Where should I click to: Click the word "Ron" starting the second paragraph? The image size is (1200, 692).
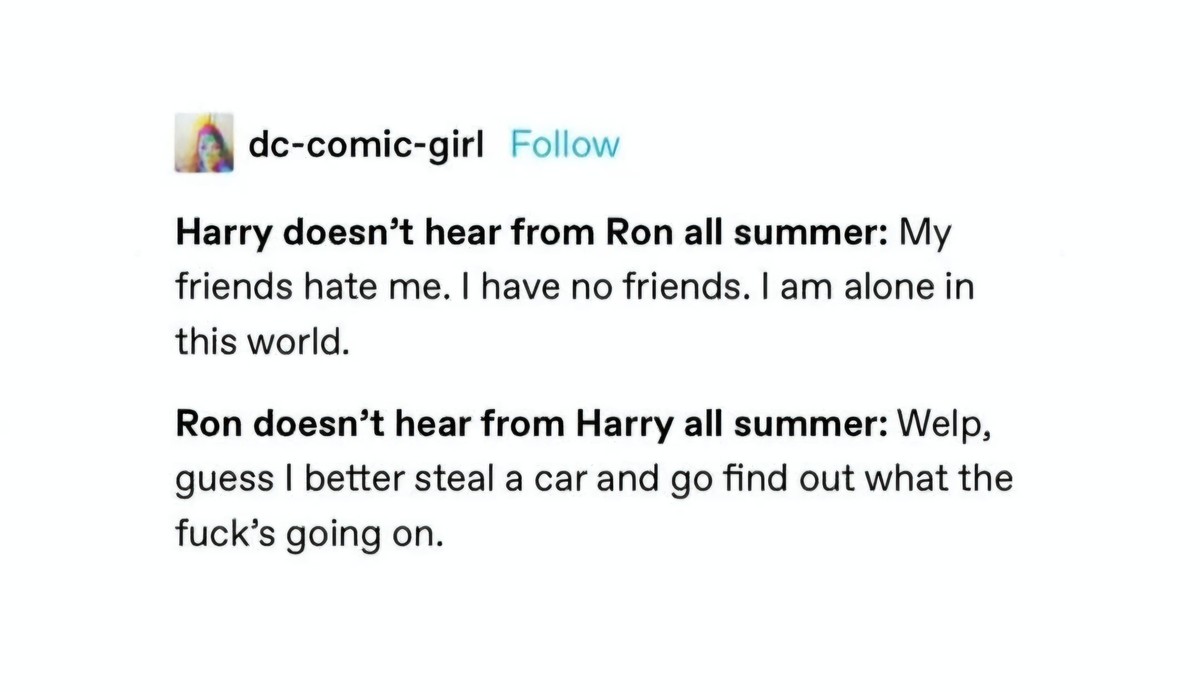point(208,424)
